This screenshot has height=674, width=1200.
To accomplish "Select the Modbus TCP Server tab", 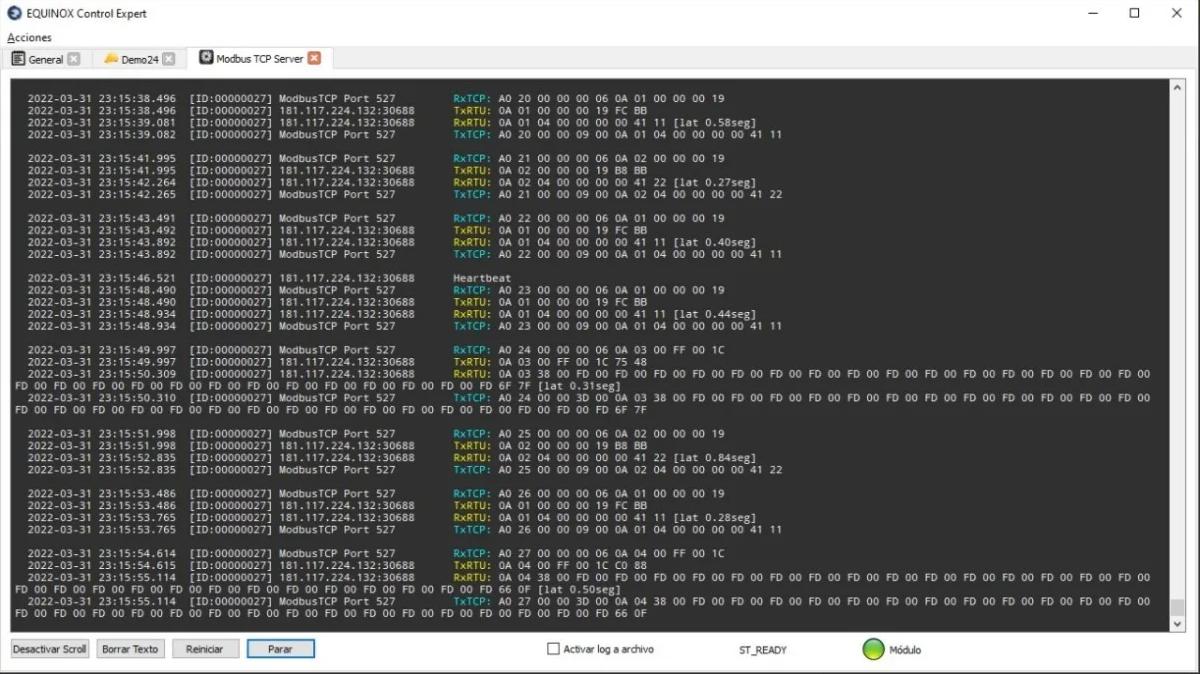I will pyautogui.click(x=260, y=59).
